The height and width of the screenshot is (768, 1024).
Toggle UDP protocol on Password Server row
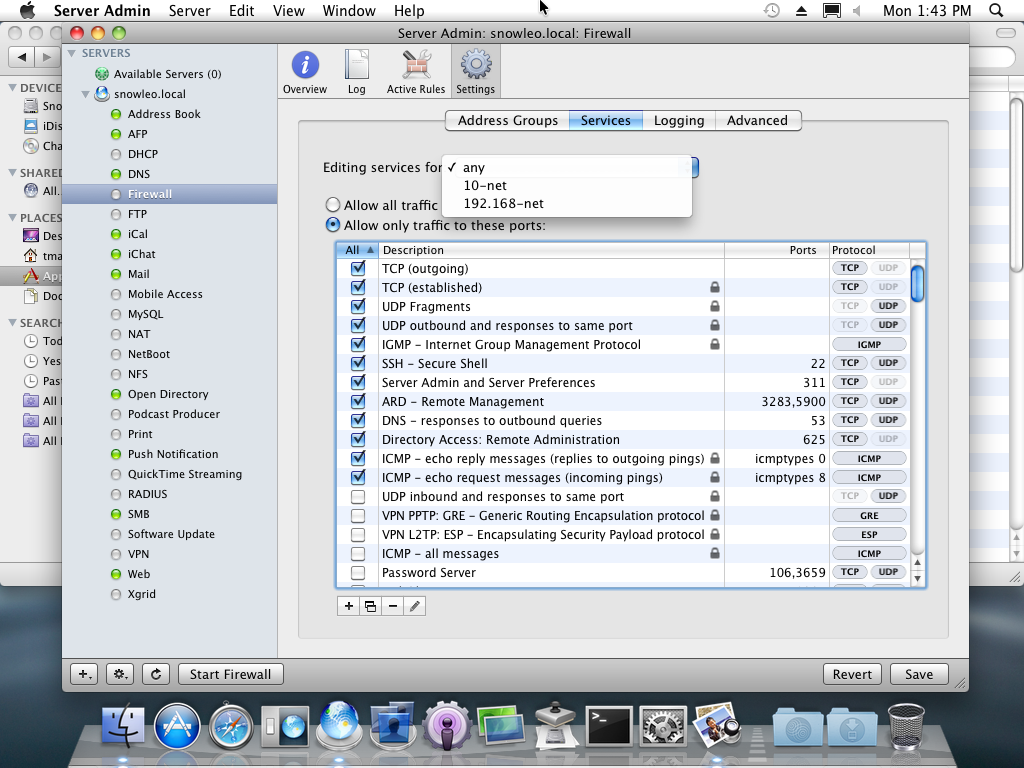pos(888,572)
